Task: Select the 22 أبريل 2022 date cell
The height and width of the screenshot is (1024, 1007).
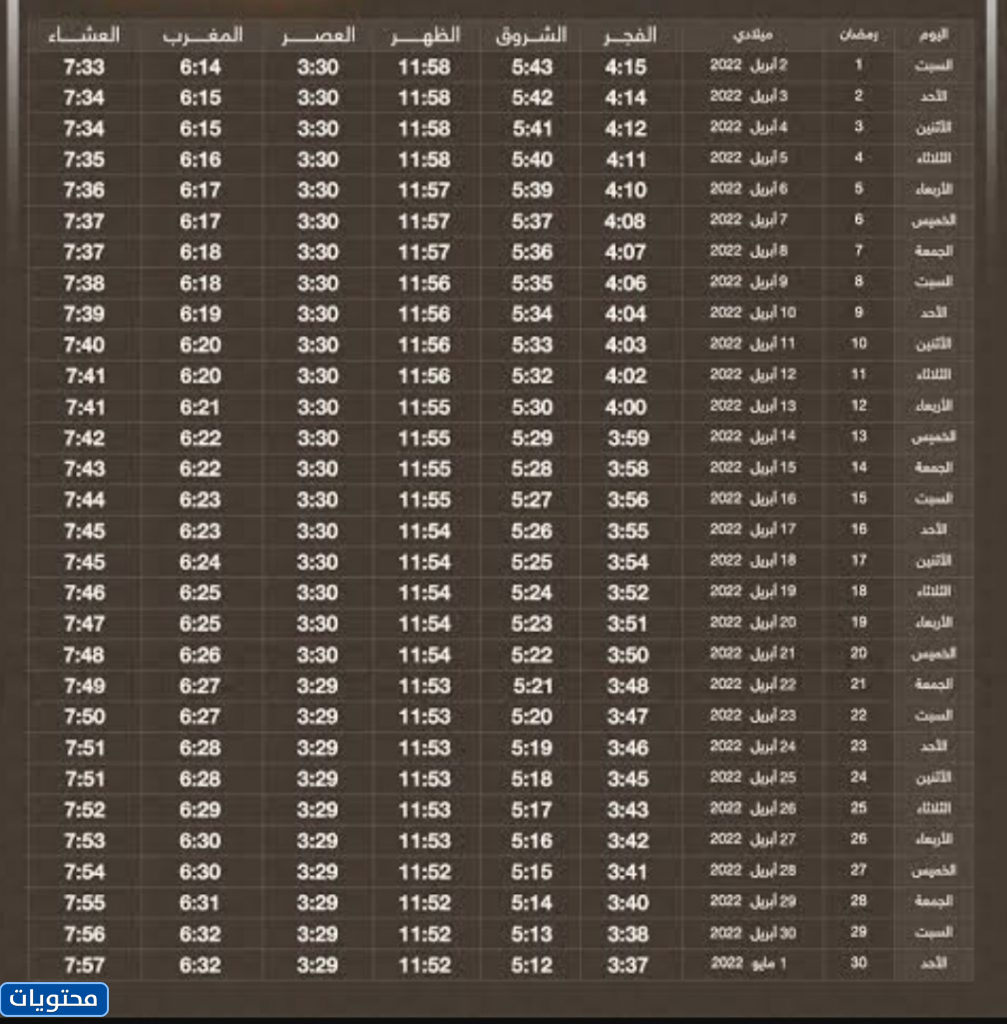Action: click(x=752, y=684)
